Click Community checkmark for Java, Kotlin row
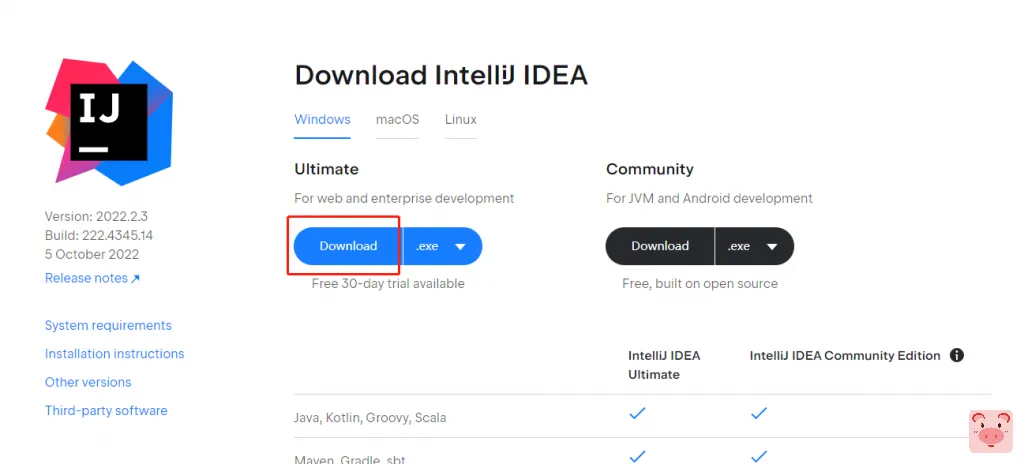Screen dimensions: 1024x464 pyautogui.click(x=759, y=413)
